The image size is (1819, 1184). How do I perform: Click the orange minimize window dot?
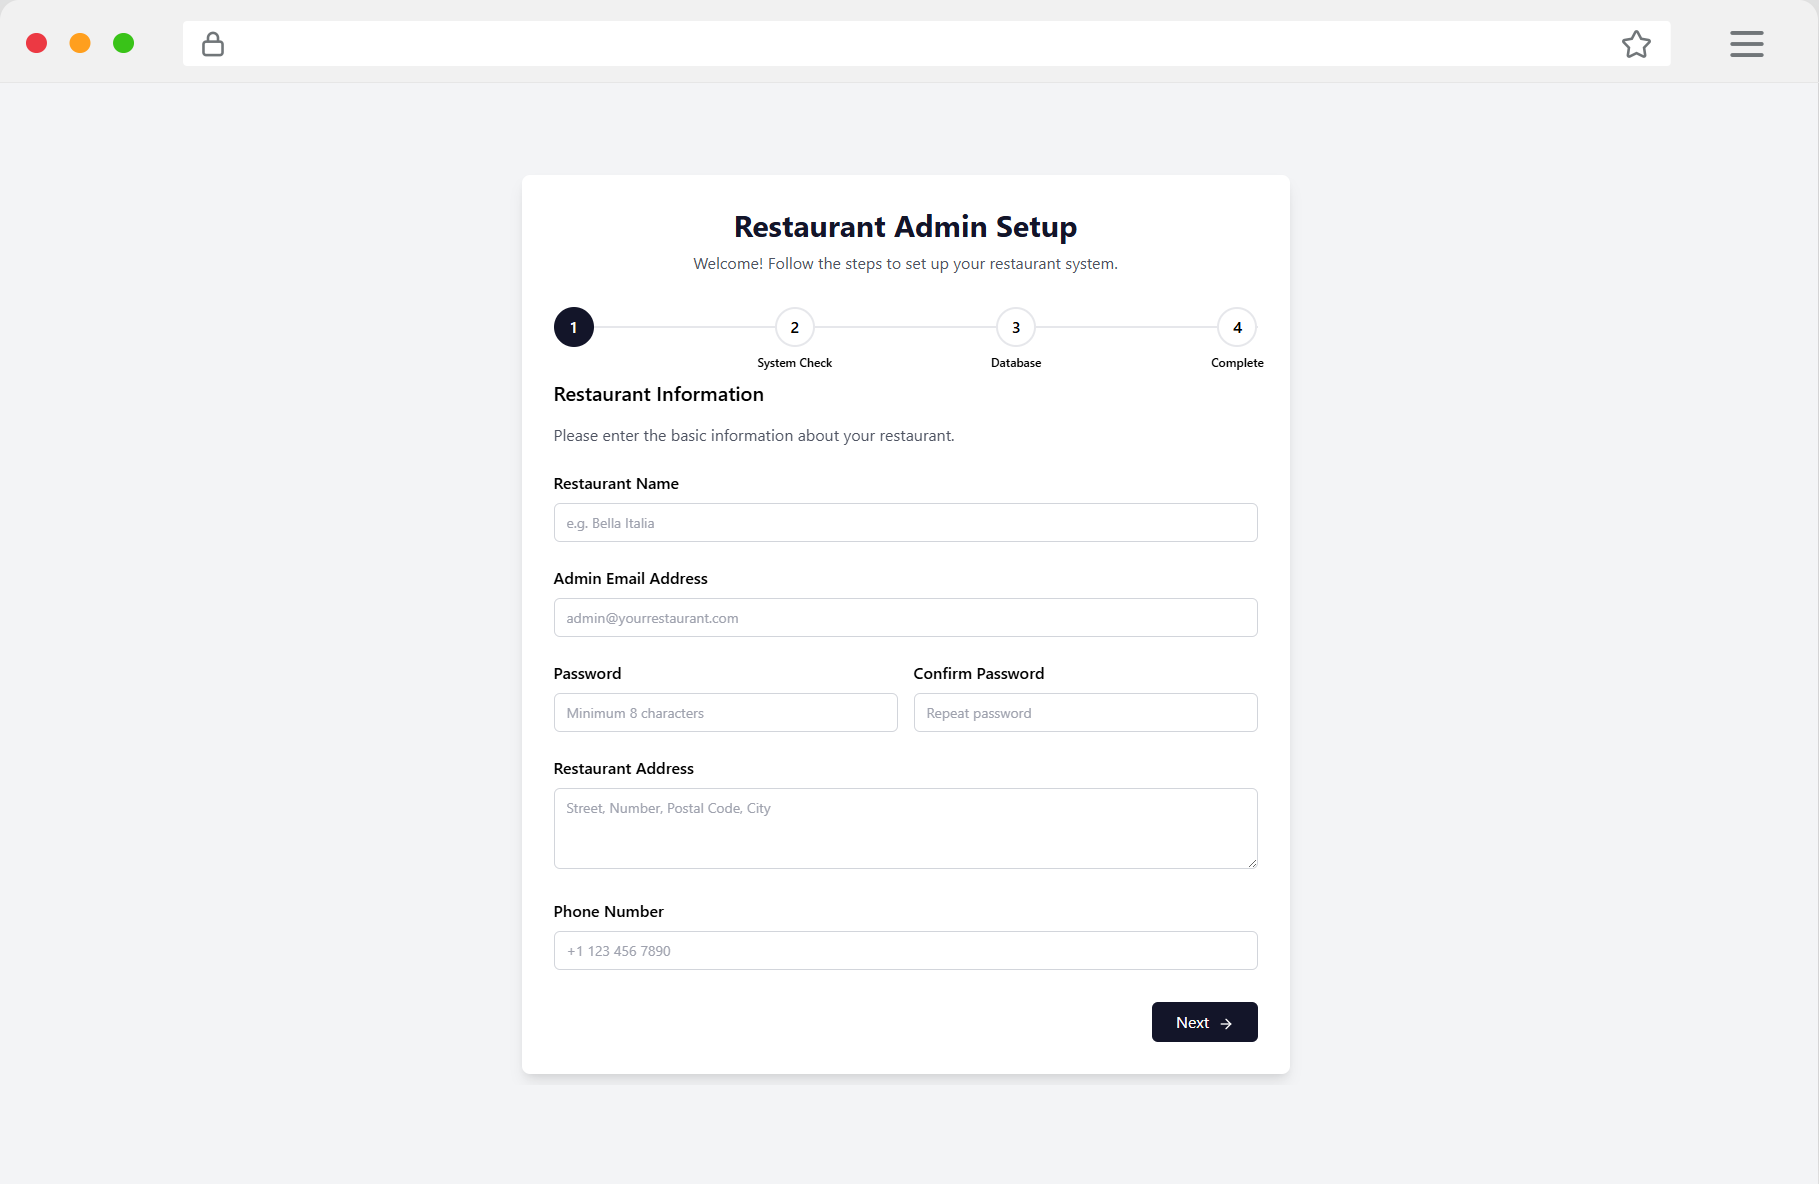[x=80, y=43]
